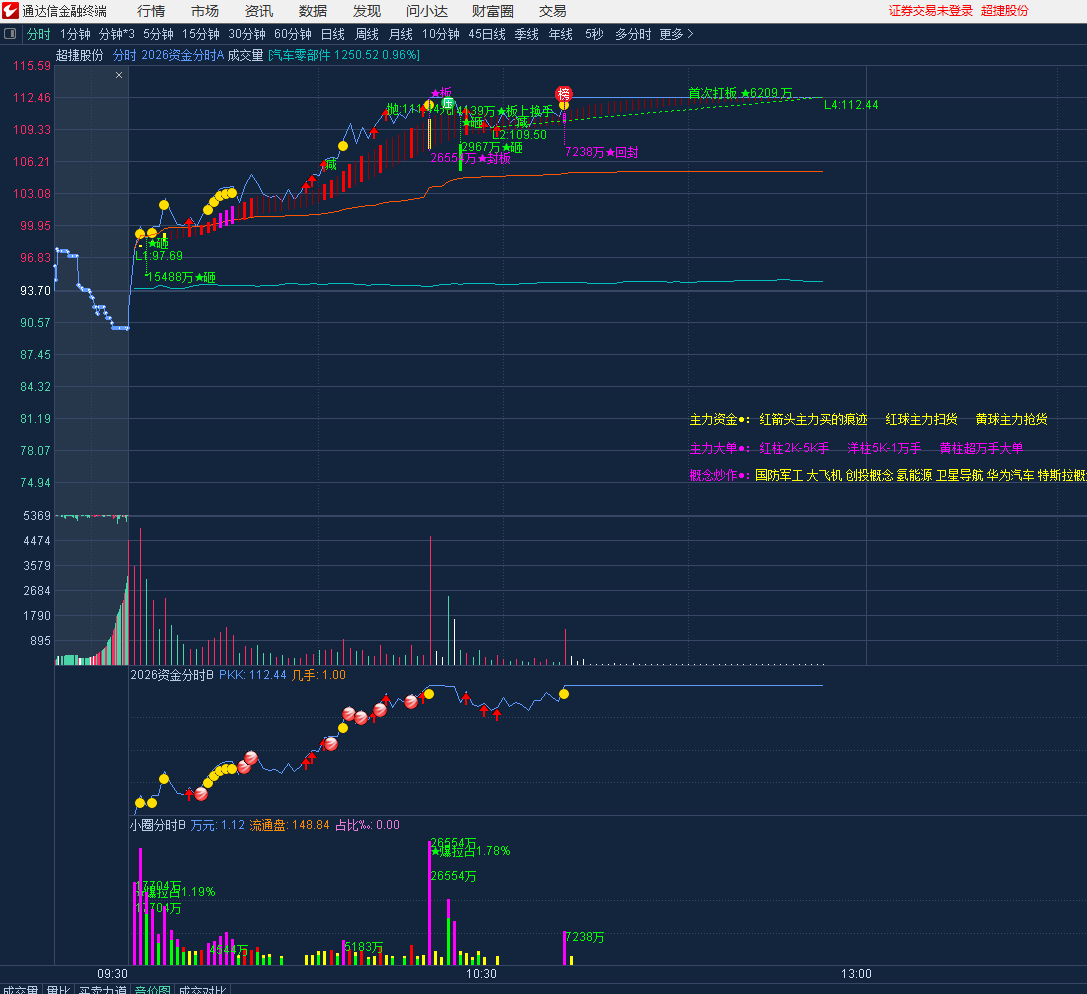Switch to 多分时 multi-day view
The image size is (1087, 994).
point(632,34)
